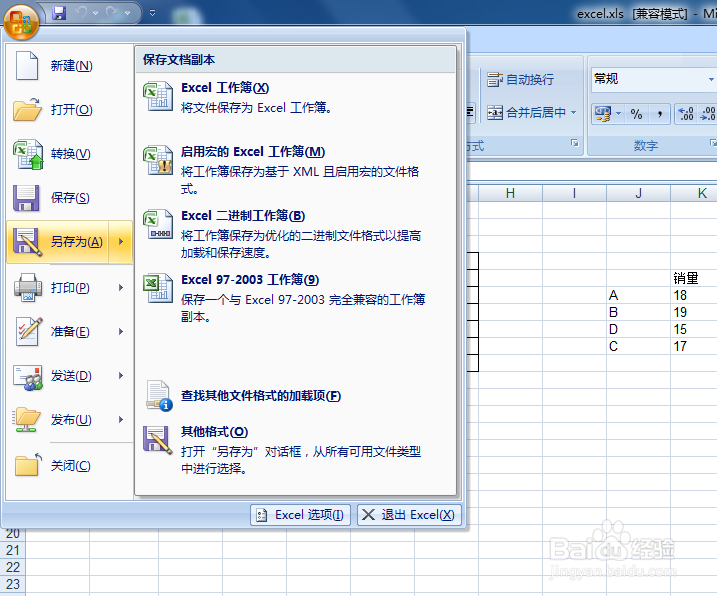Click the 打开 open folder icon
This screenshot has width=717, height=596.
click(x=27, y=109)
